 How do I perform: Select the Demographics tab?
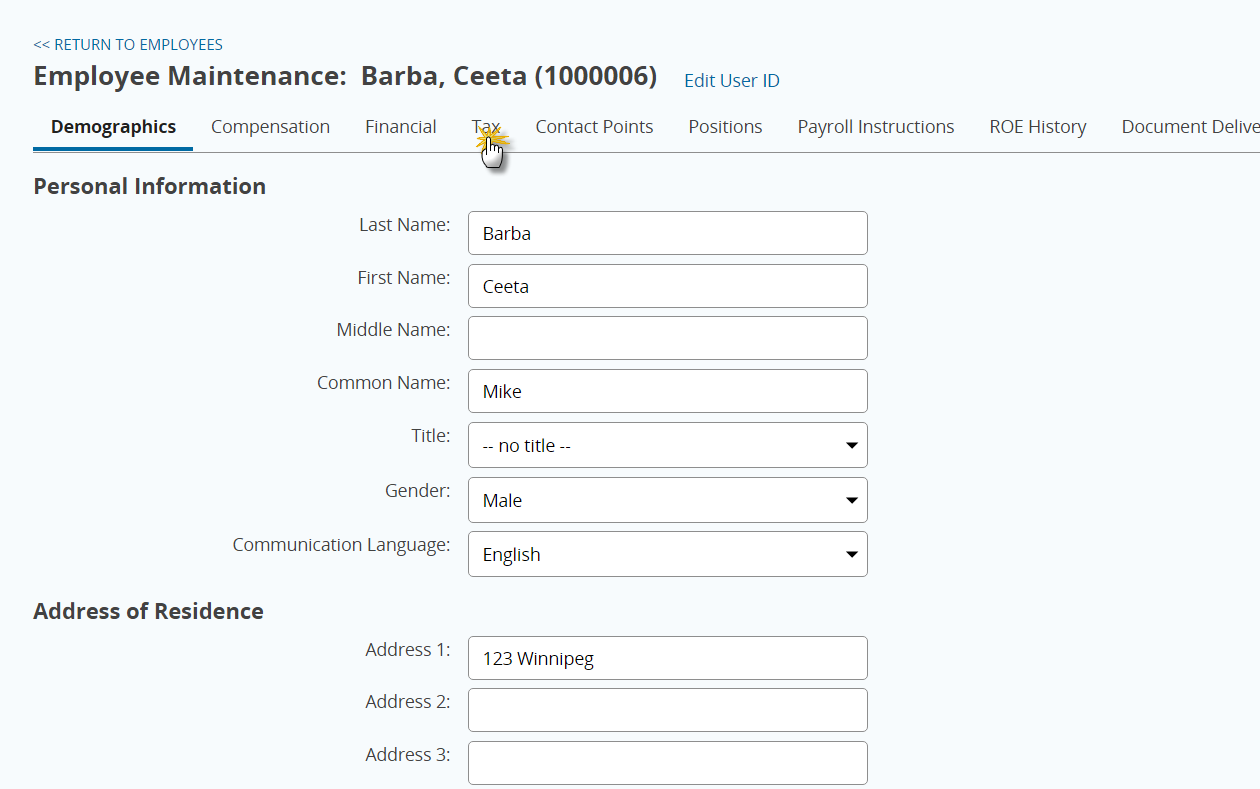(x=113, y=127)
